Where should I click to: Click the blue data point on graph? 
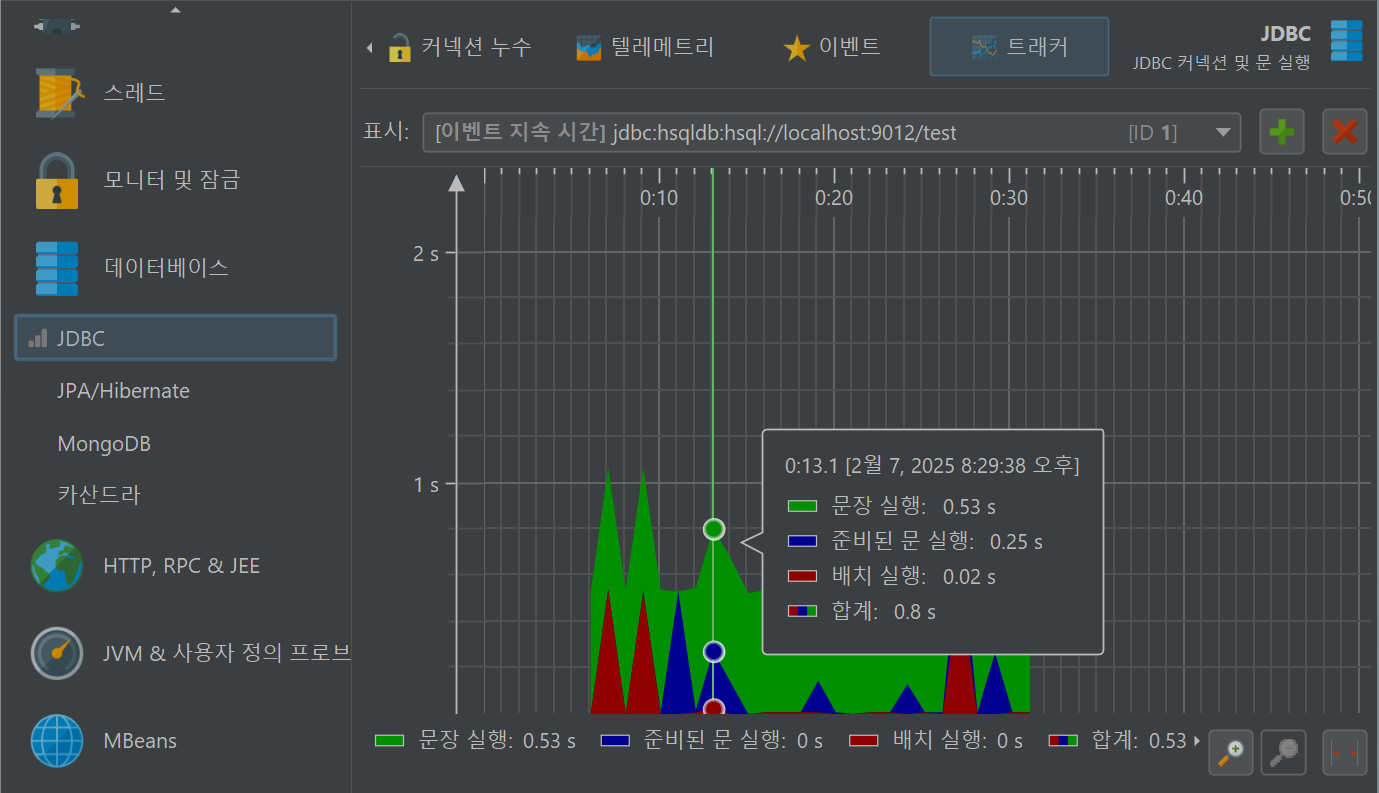point(713,651)
